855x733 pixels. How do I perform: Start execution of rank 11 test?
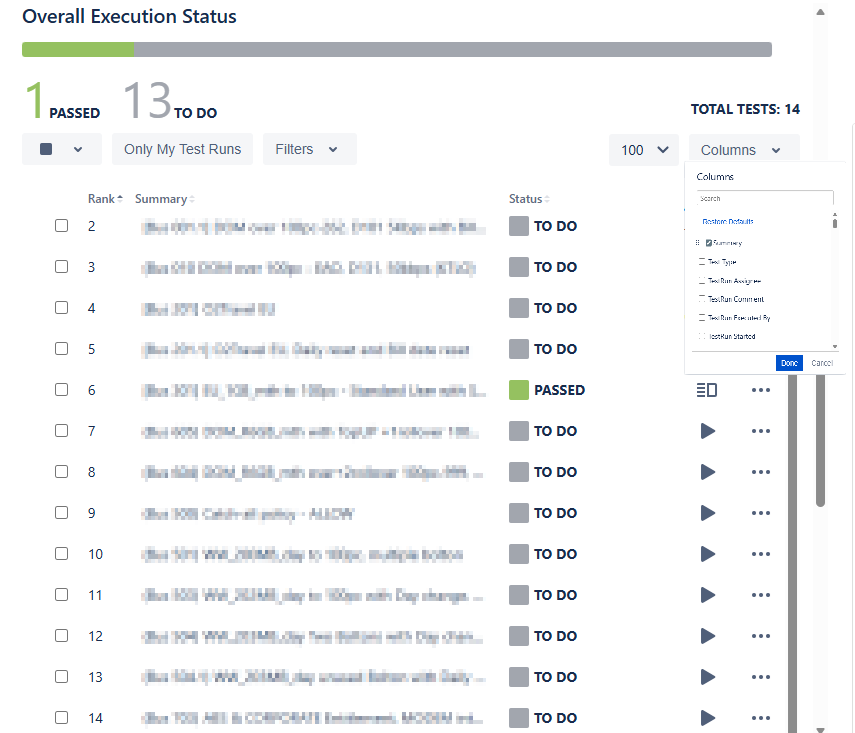click(708, 595)
